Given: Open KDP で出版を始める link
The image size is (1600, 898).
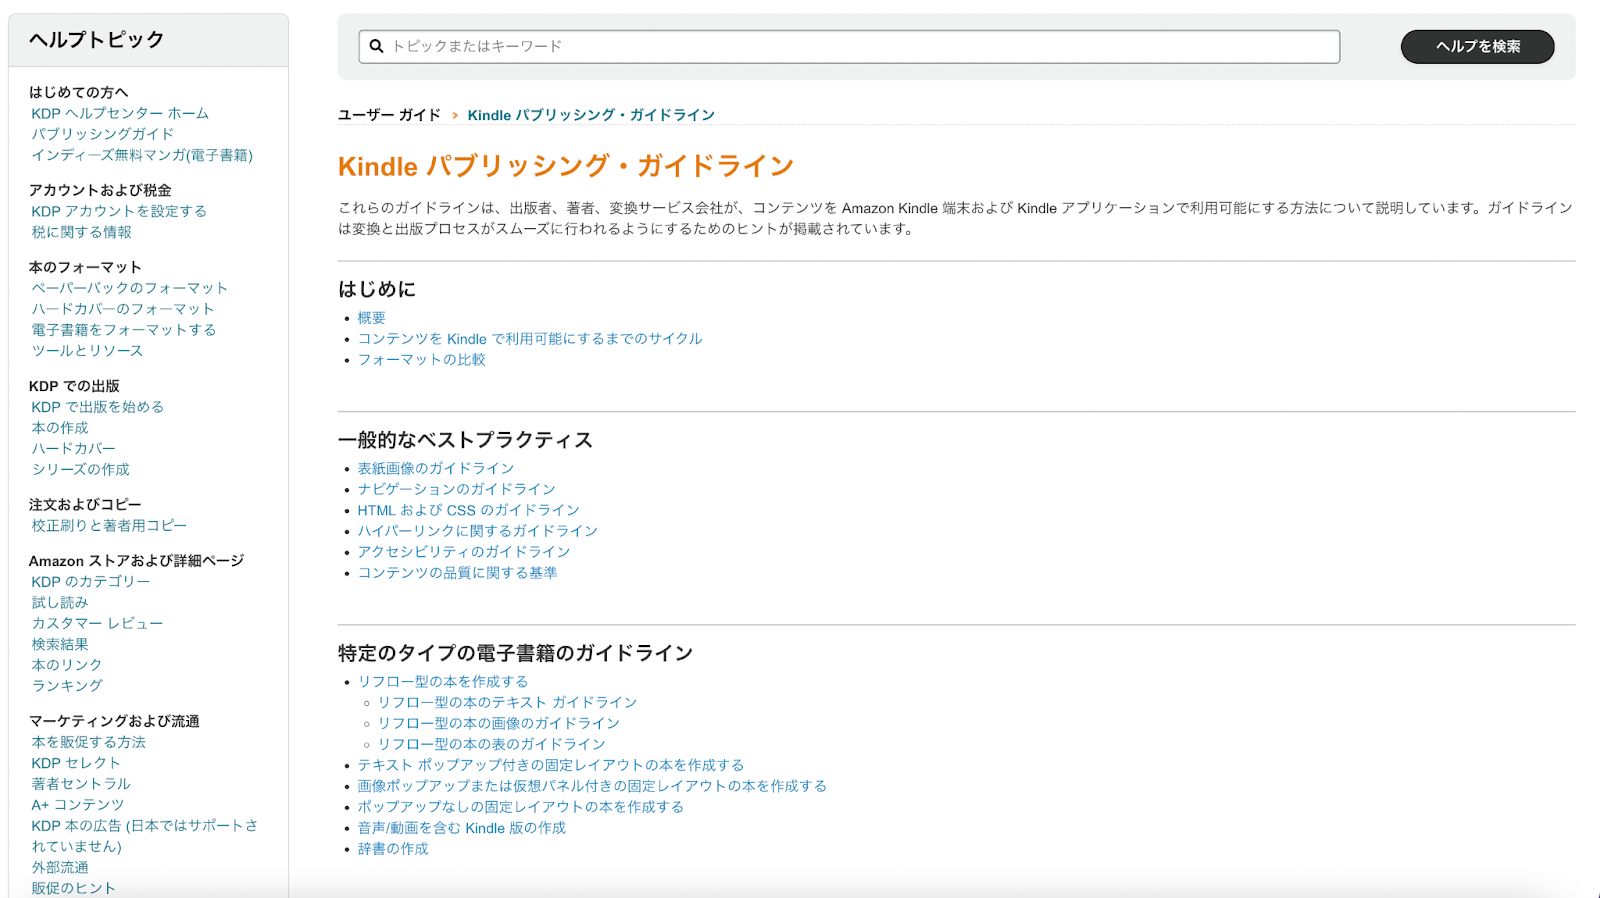Looking at the screenshot, I should coord(98,407).
